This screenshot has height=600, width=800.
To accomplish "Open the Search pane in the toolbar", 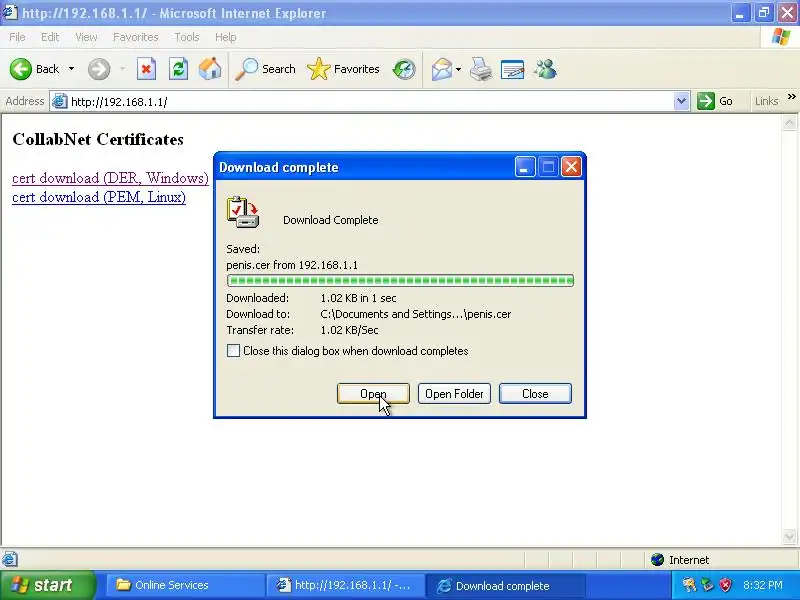I will coord(265,69).
